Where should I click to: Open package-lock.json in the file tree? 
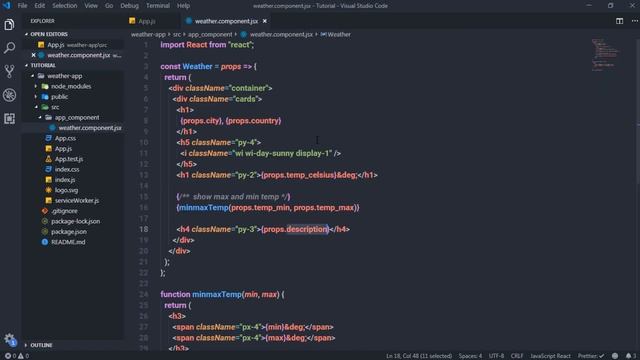pos(73,221)
